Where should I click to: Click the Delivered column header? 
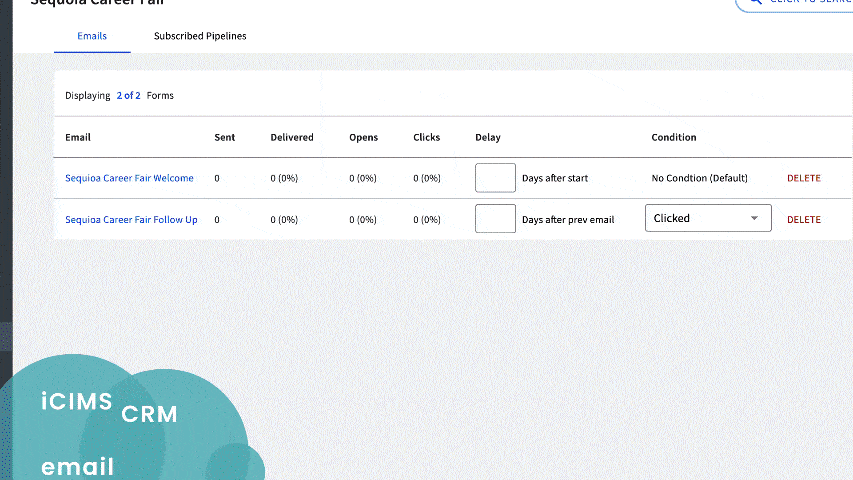292,137
